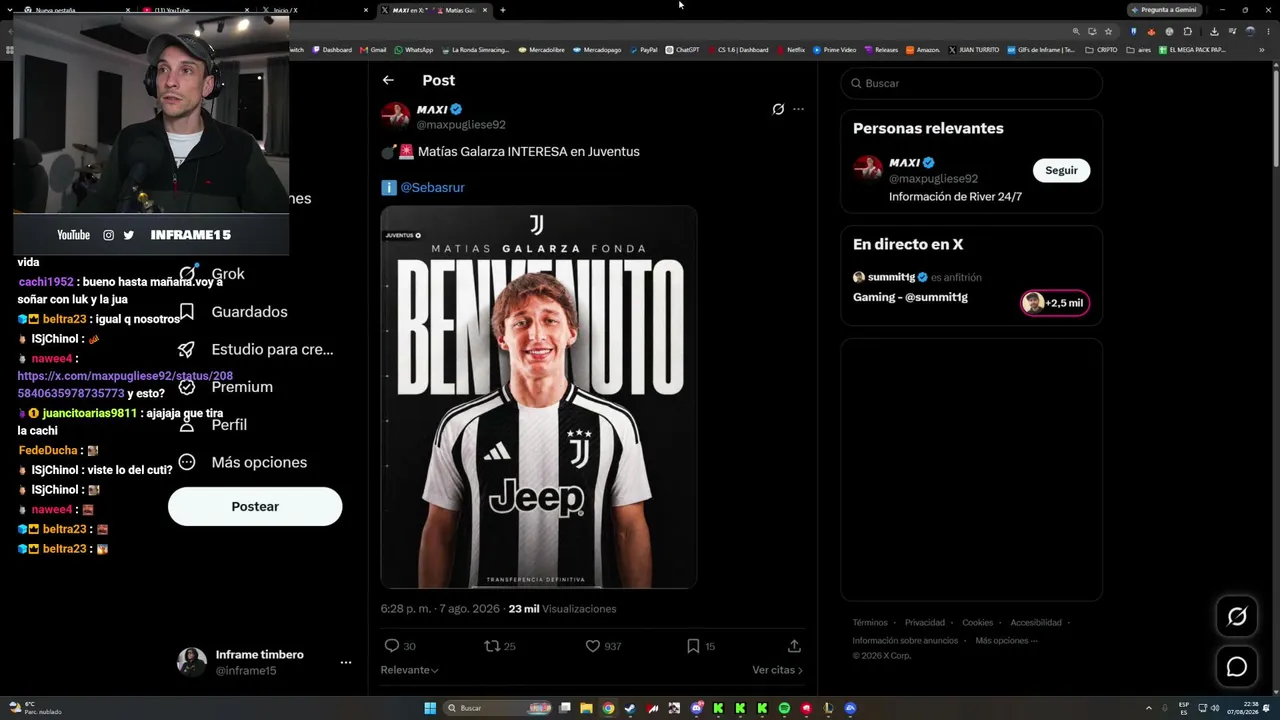The width and height of the screenshot is (1280, 720).
Task: Repost the post with 25 reposts
Action: click(x=491, y=646)
